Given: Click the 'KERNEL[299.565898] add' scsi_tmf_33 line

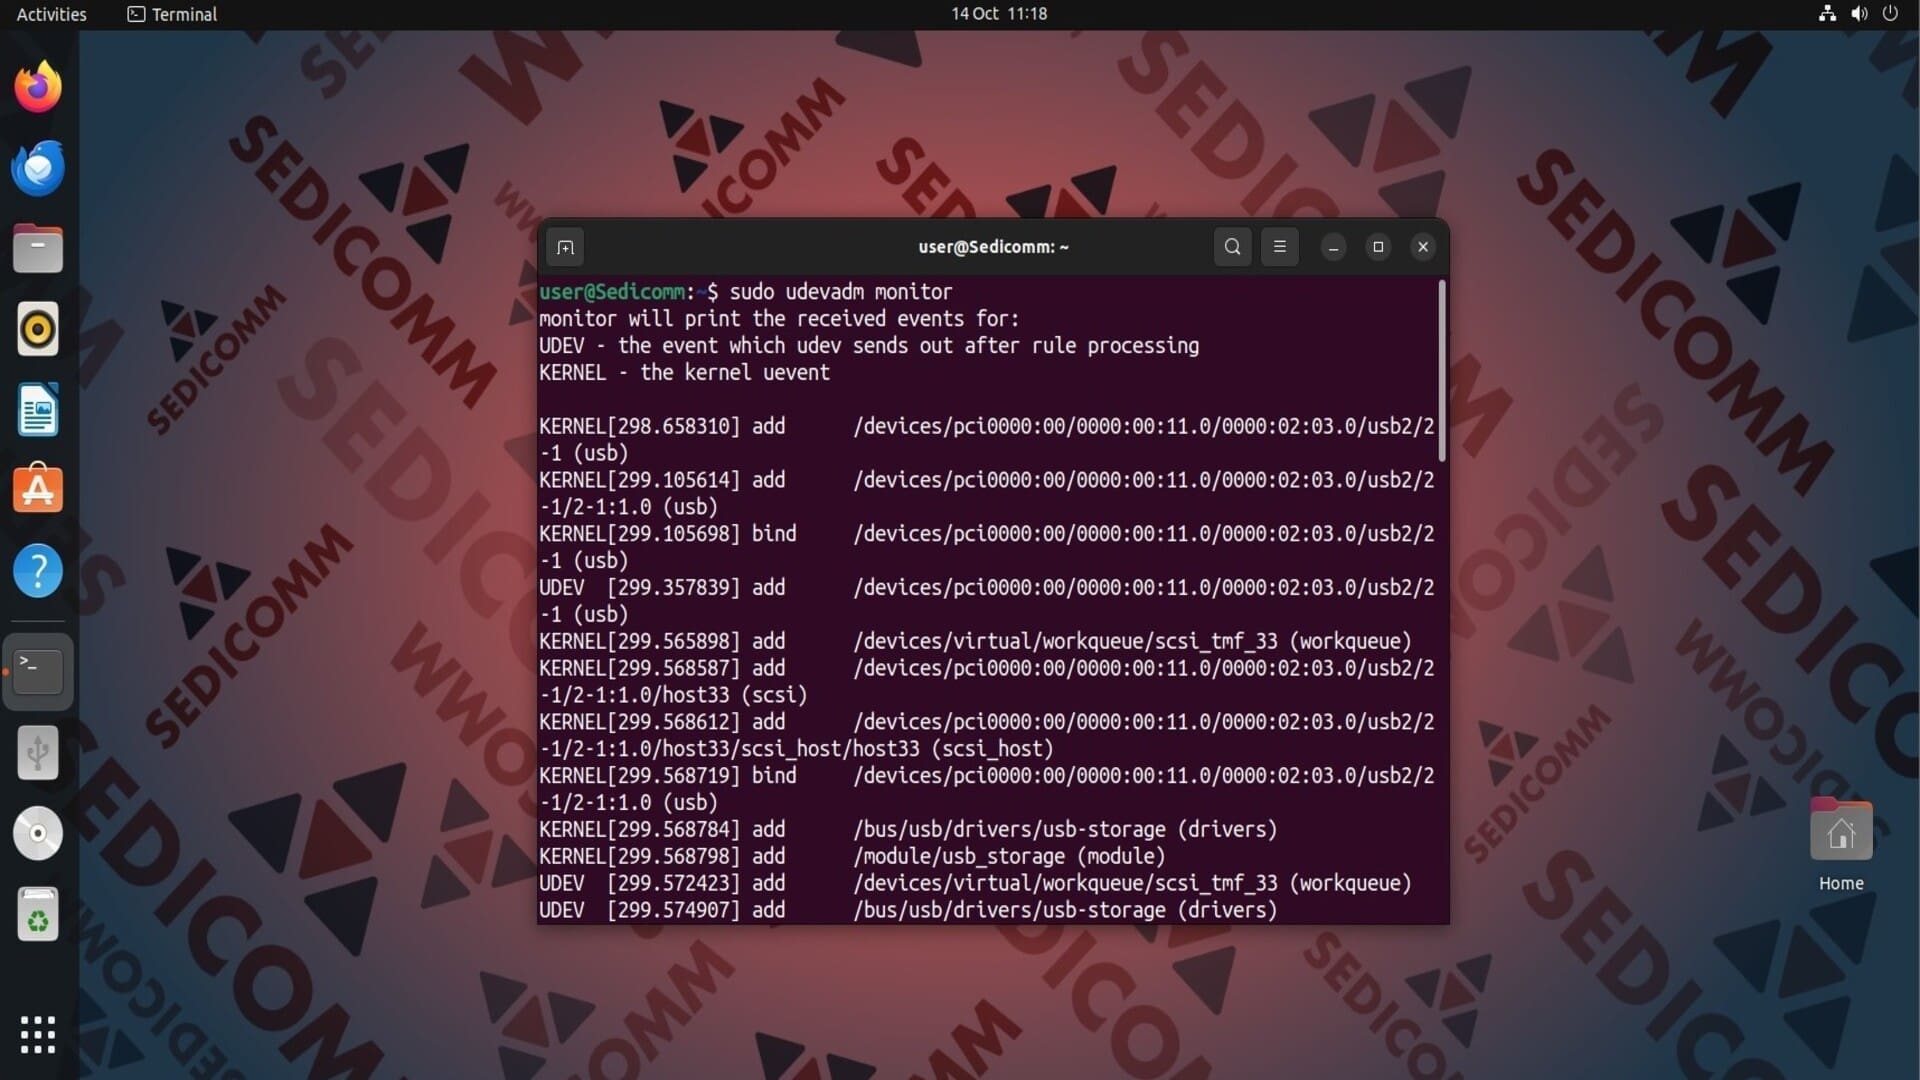Looking at the screenshot, I should 975,641.
